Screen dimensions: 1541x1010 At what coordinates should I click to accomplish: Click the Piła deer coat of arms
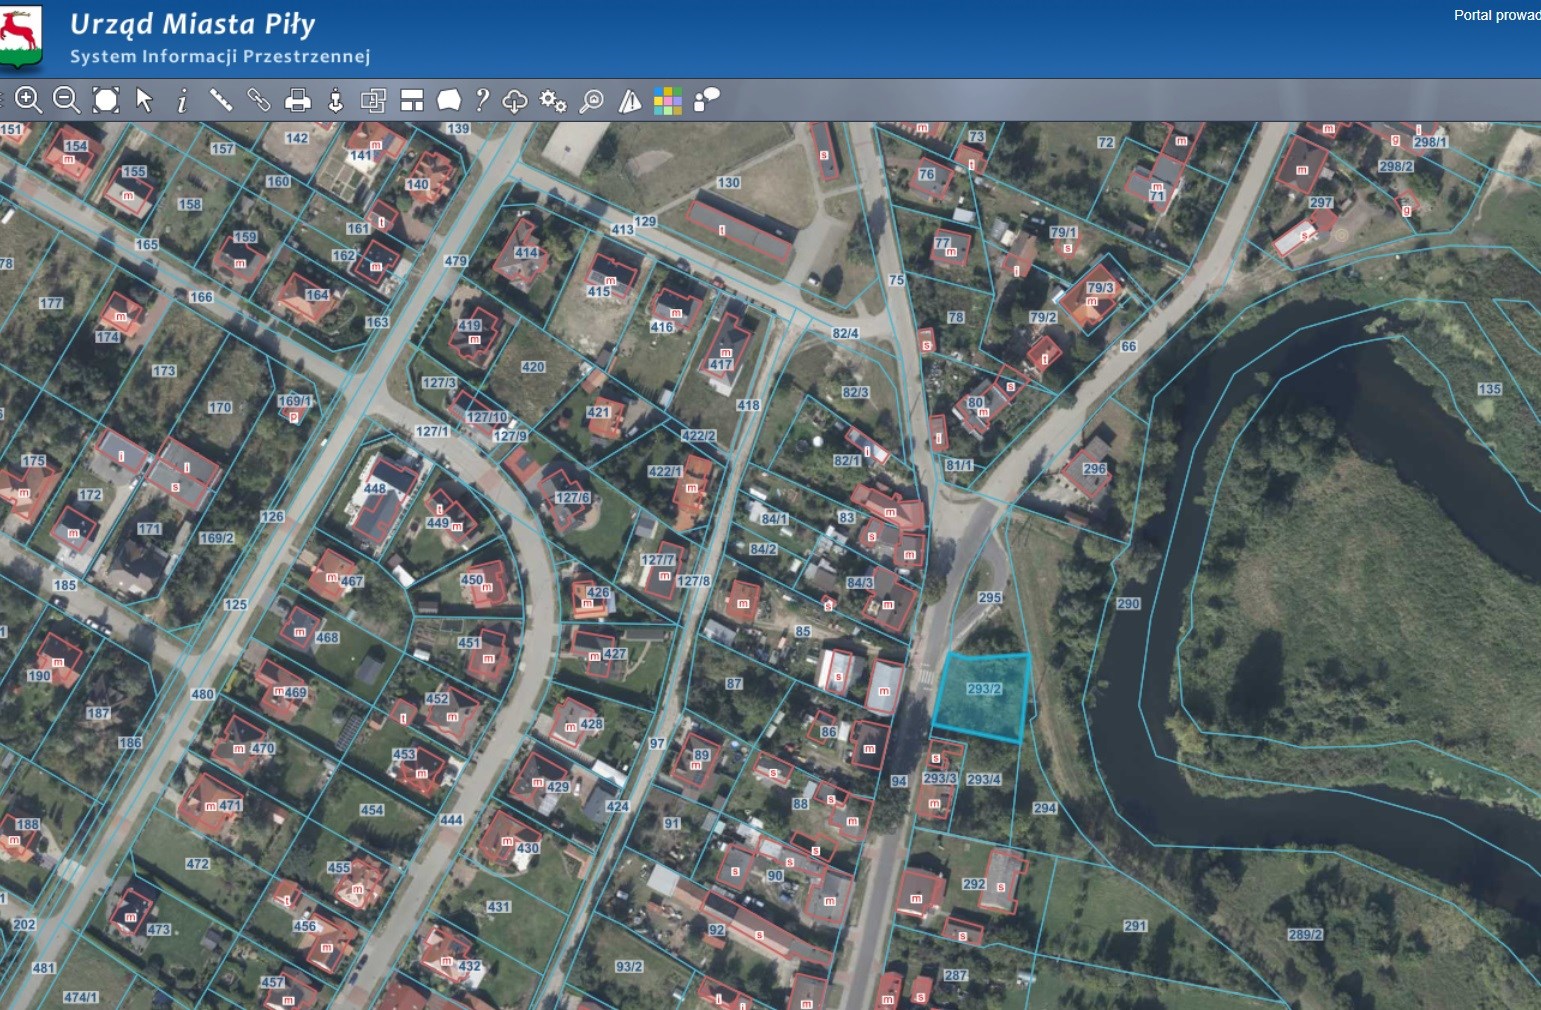20,36
